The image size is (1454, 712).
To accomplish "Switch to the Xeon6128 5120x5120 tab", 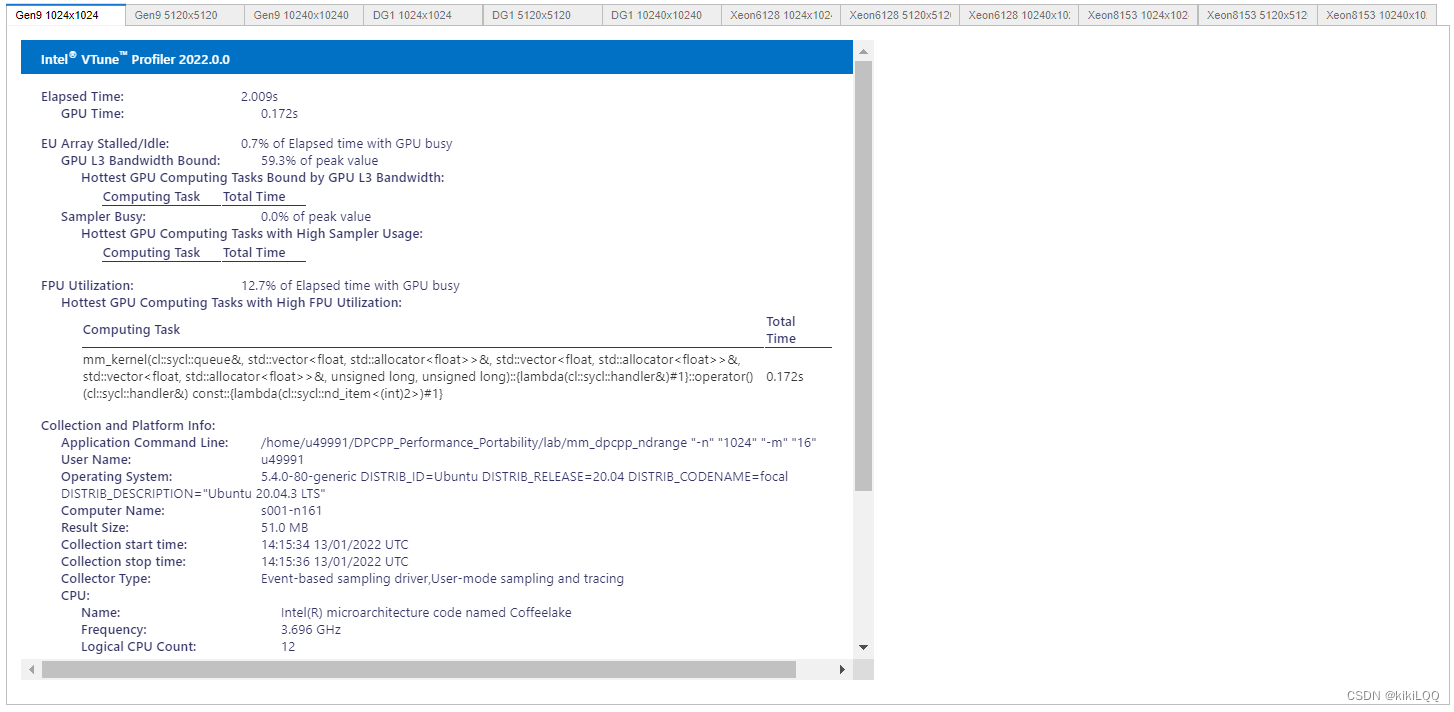I will click(899, 15).
